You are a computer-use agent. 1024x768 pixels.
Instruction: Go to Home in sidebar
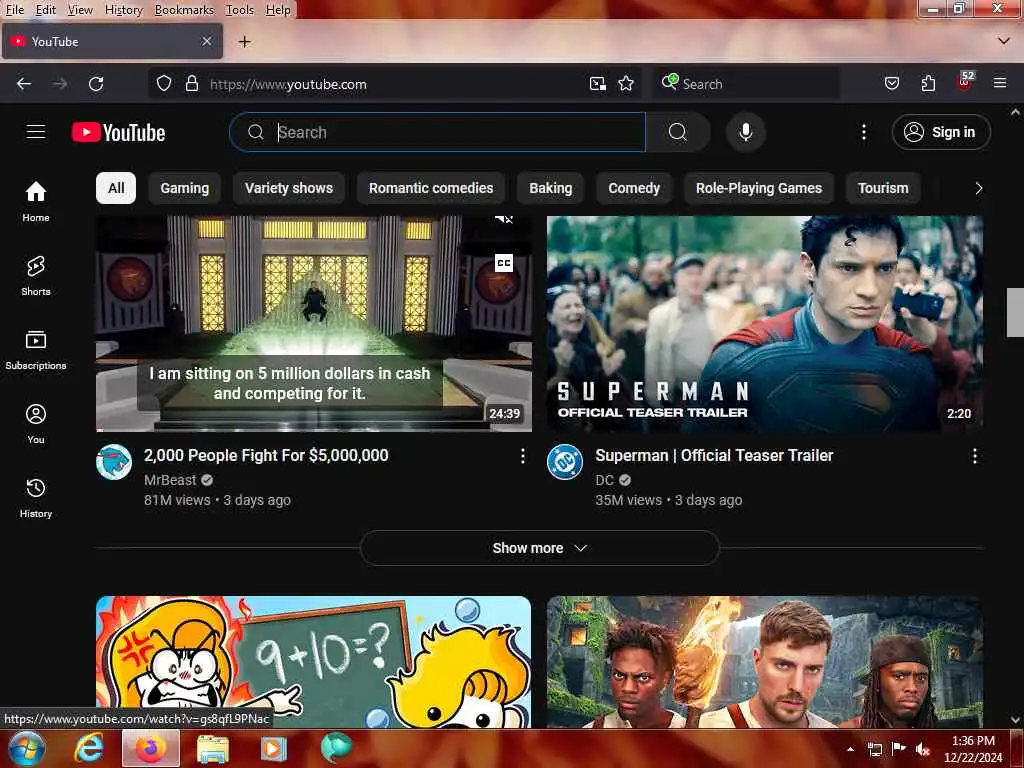point(36,202)
